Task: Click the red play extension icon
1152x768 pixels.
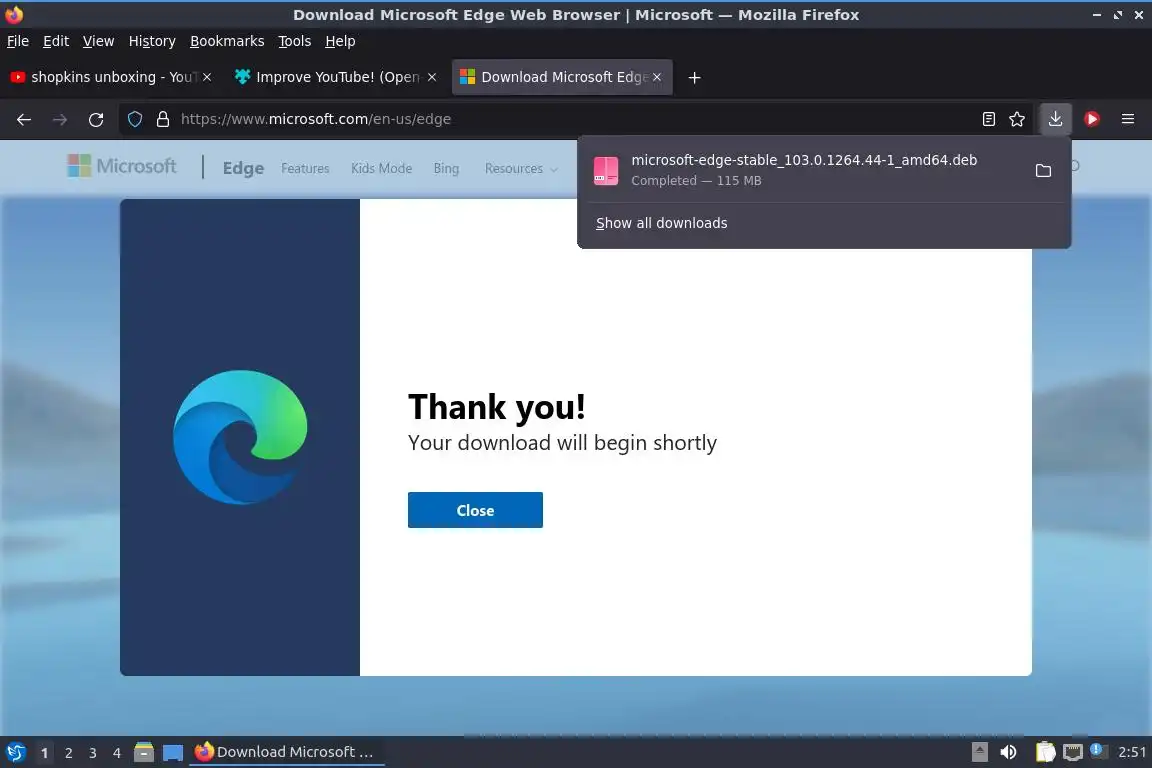Action: coord(1092,119)
